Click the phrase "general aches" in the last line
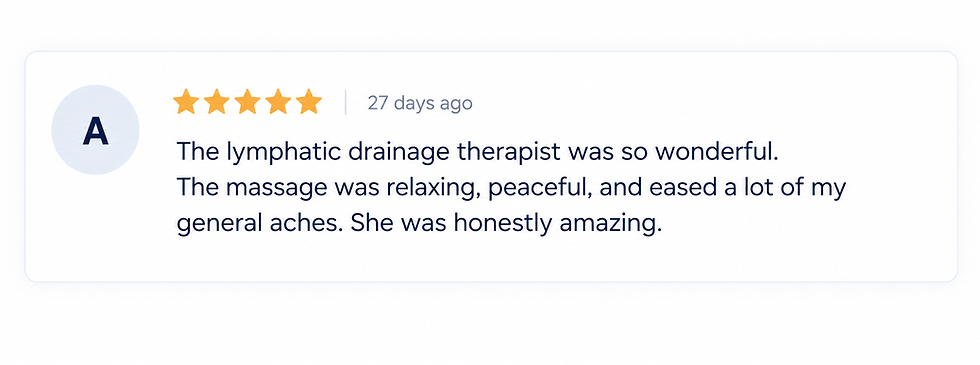 pos(256,224)
